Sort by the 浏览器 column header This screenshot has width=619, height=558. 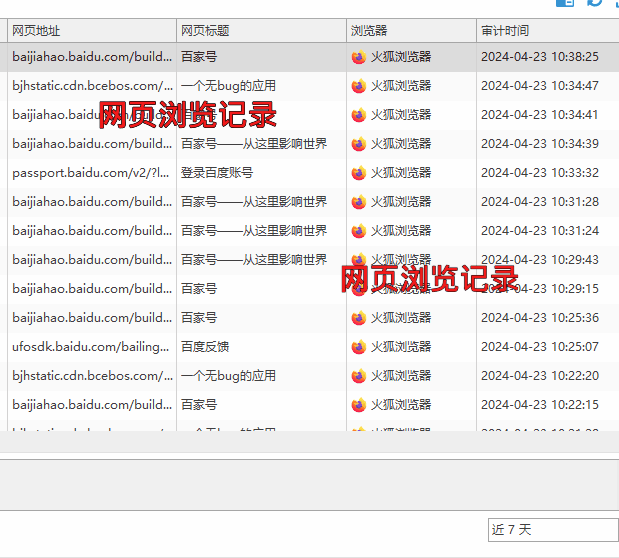(411, 31)
